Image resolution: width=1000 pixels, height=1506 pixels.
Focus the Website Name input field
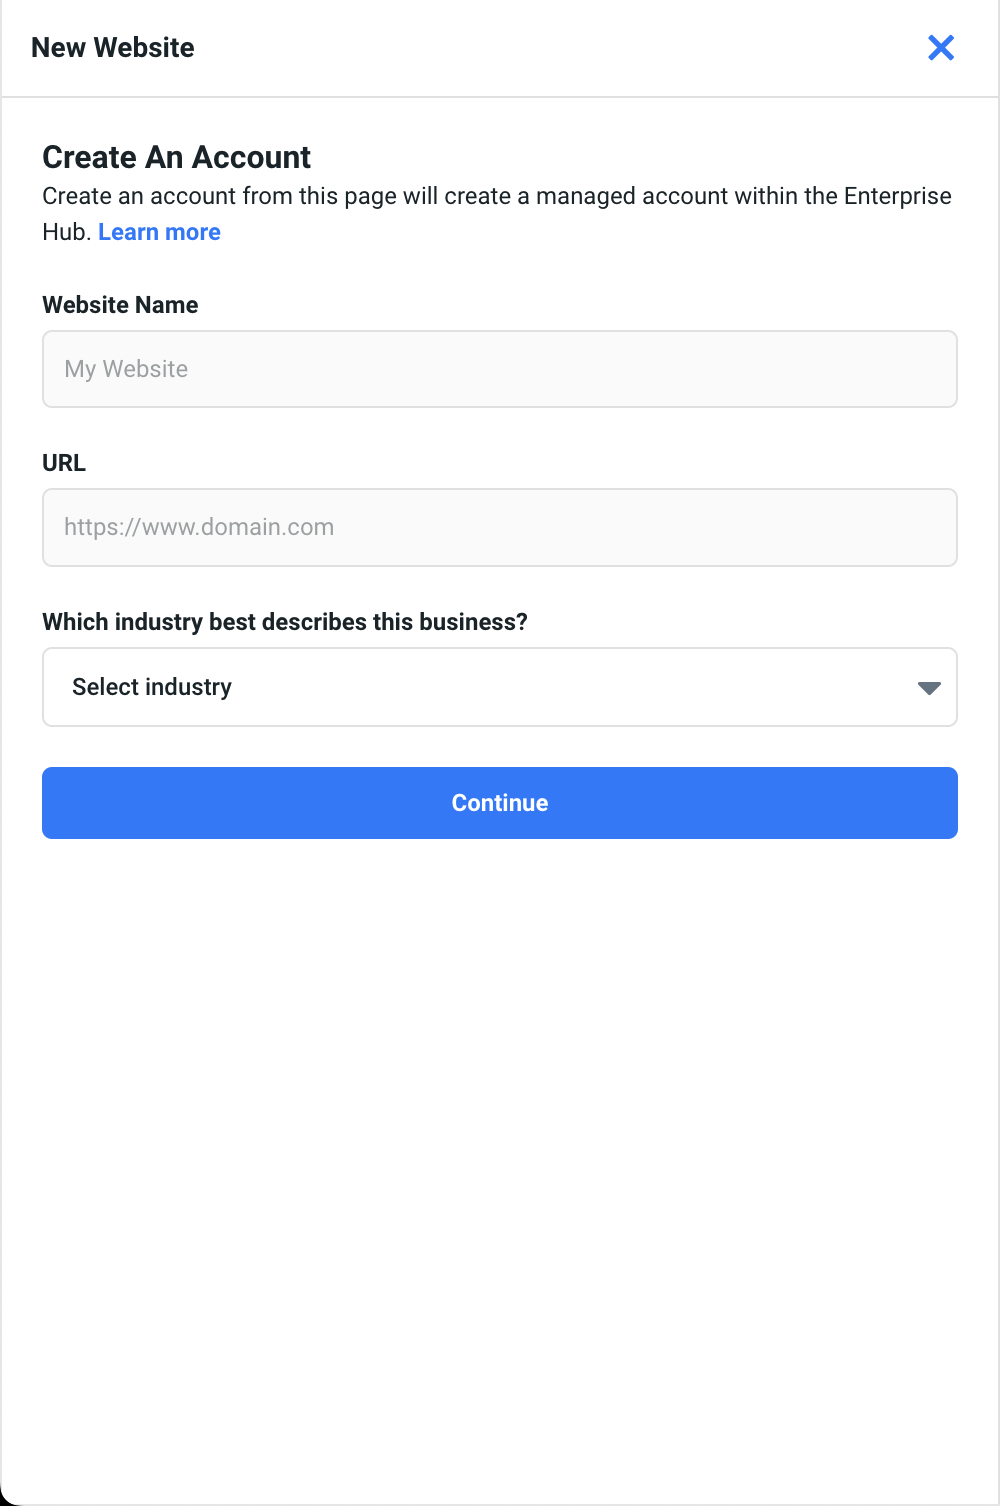click(500, 369)
